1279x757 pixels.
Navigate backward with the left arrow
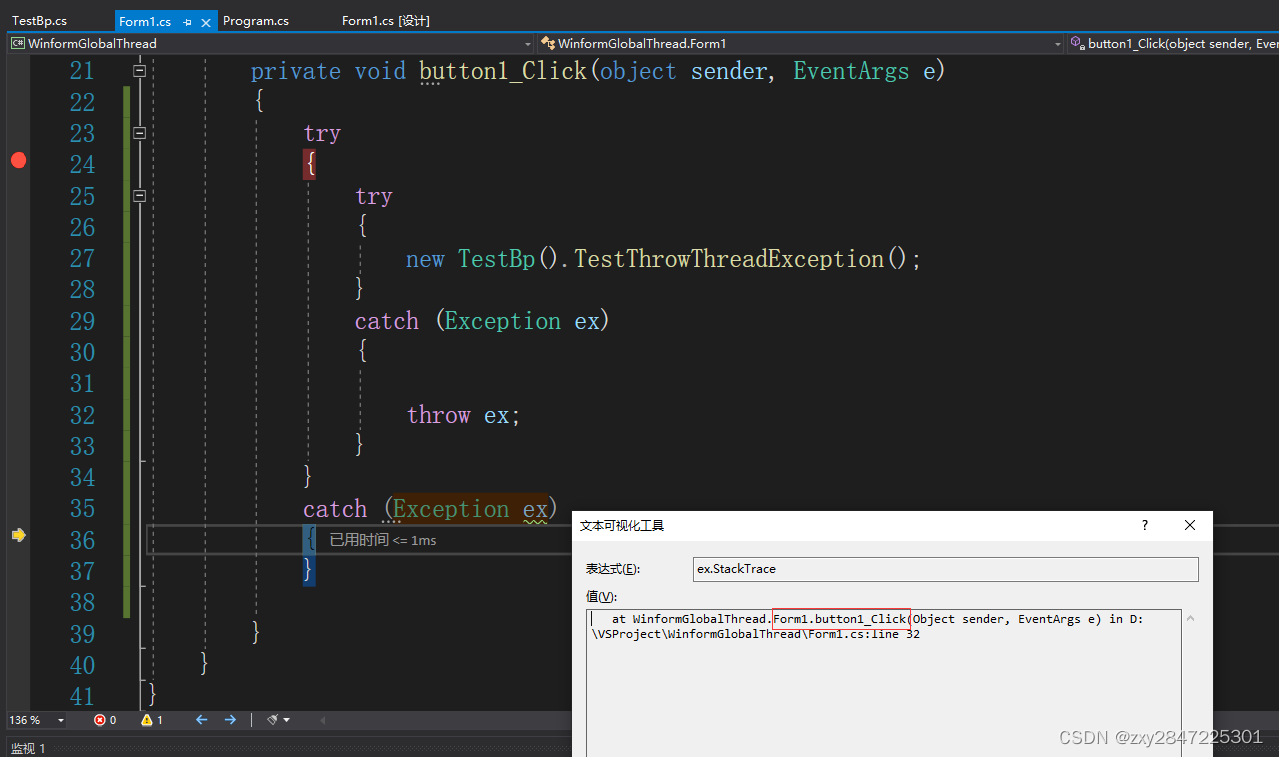click(201, 720)
